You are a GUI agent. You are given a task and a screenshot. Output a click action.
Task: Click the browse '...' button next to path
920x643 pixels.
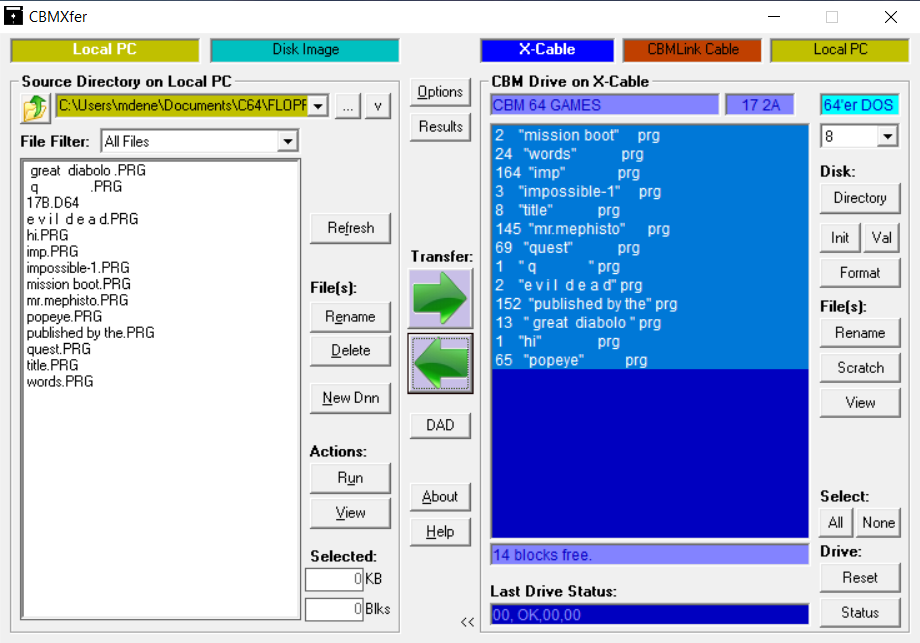347,107
